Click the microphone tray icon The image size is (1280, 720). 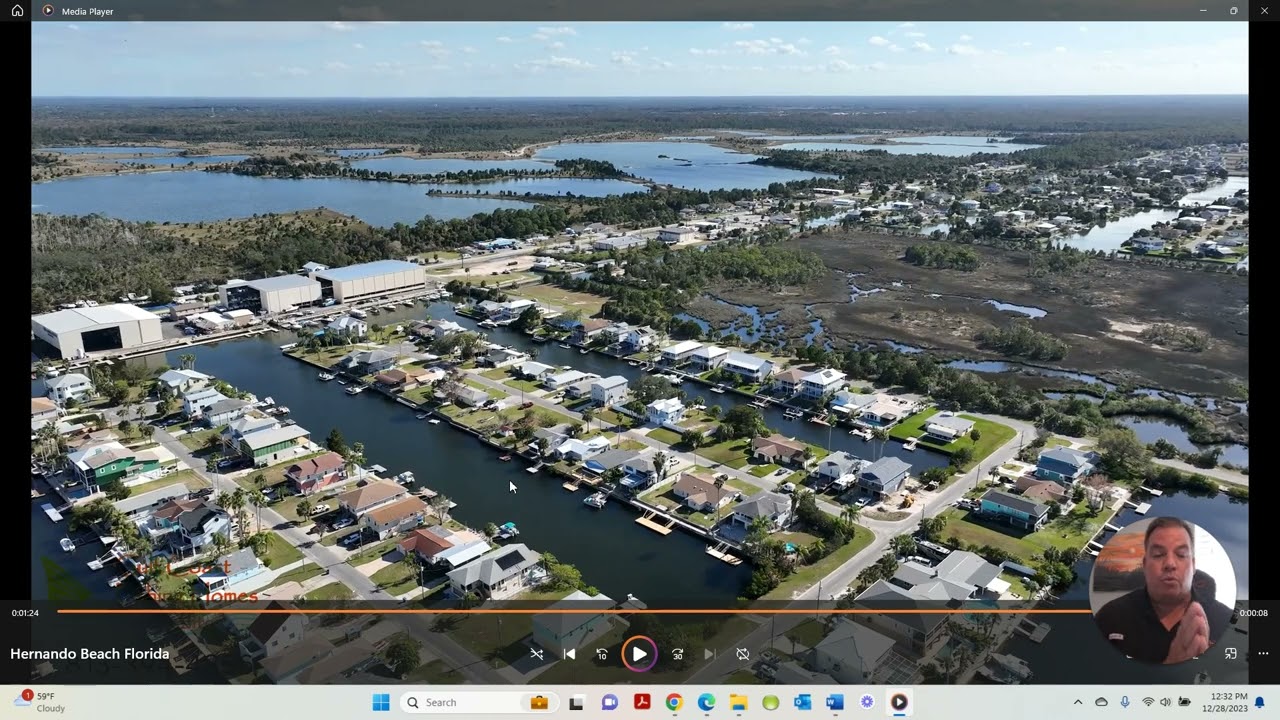pyautogui.click(x=1125, y=702)
